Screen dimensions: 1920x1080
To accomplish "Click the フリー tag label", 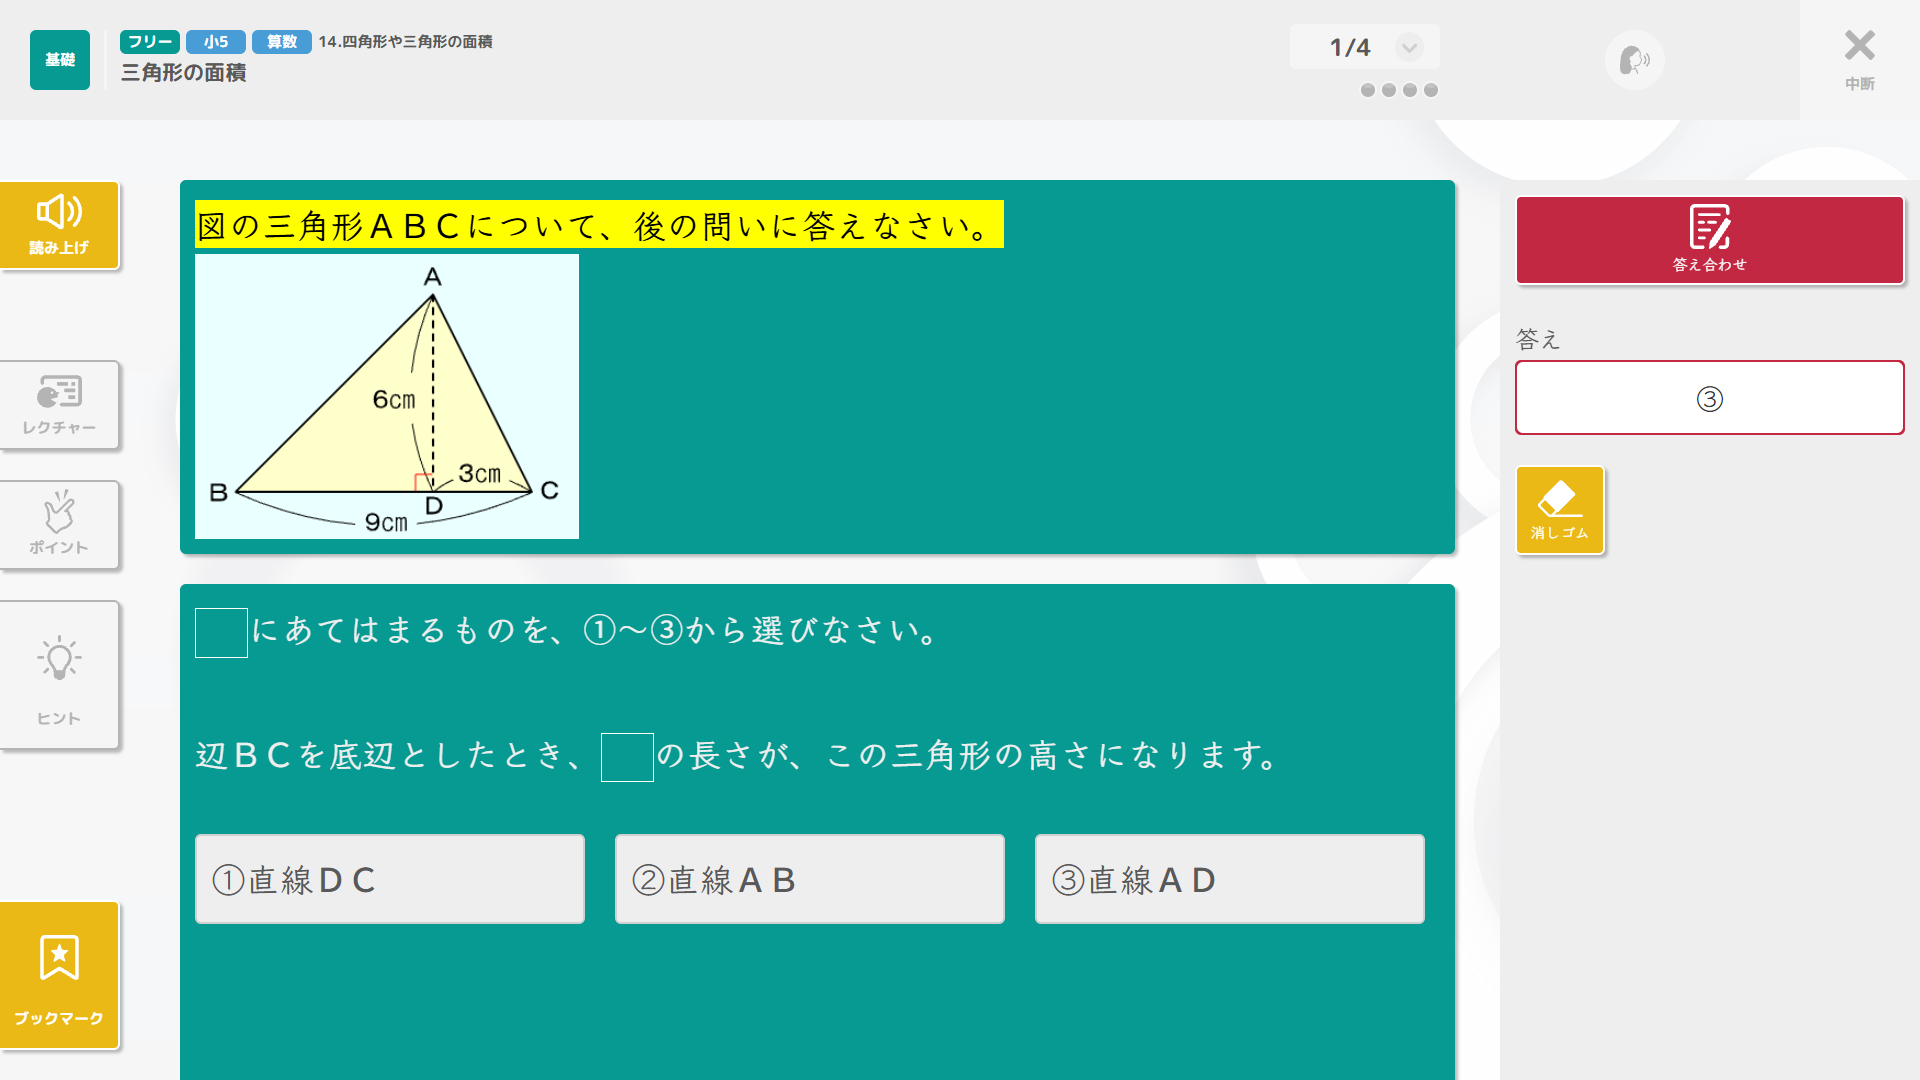I will point(150,42).
